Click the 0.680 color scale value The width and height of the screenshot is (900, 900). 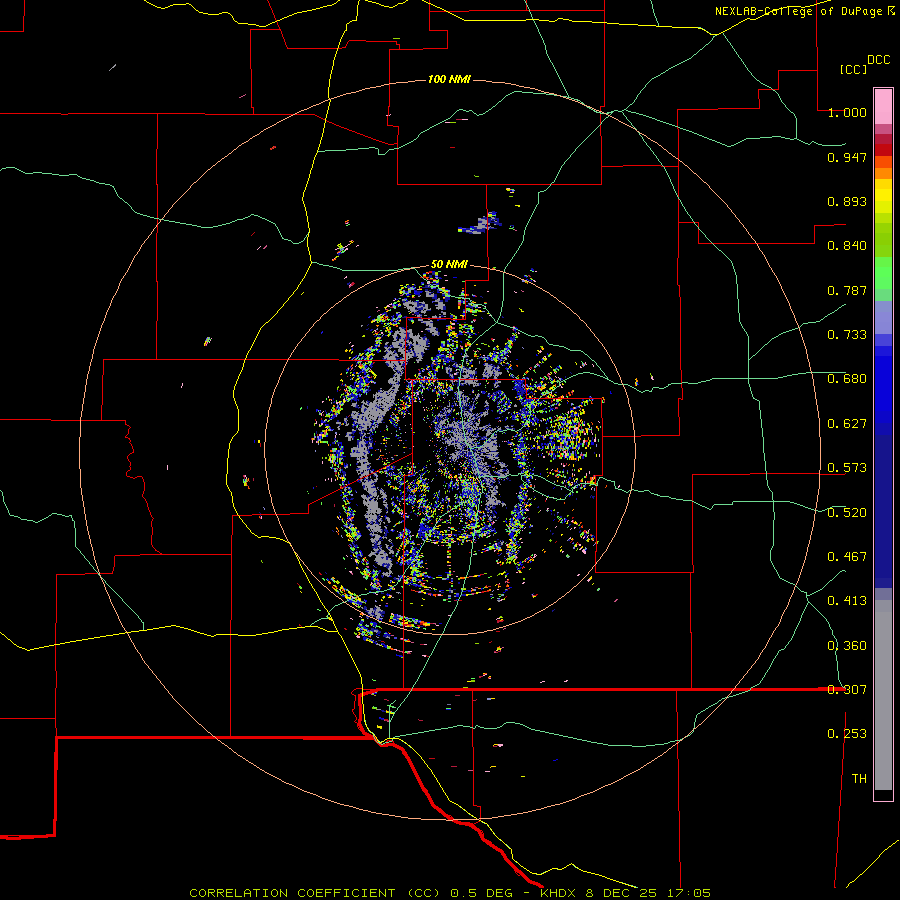(x=847, y=379)
